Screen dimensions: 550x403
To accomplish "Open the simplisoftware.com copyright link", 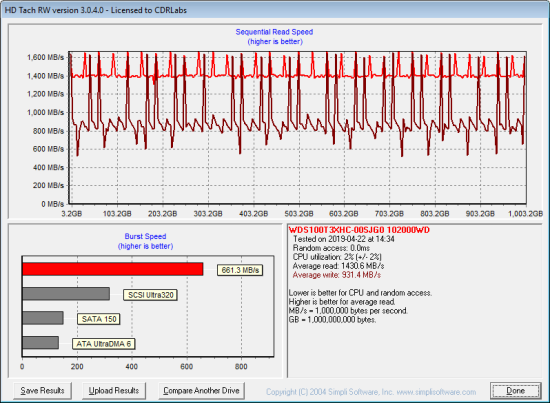I will (371, 392).
